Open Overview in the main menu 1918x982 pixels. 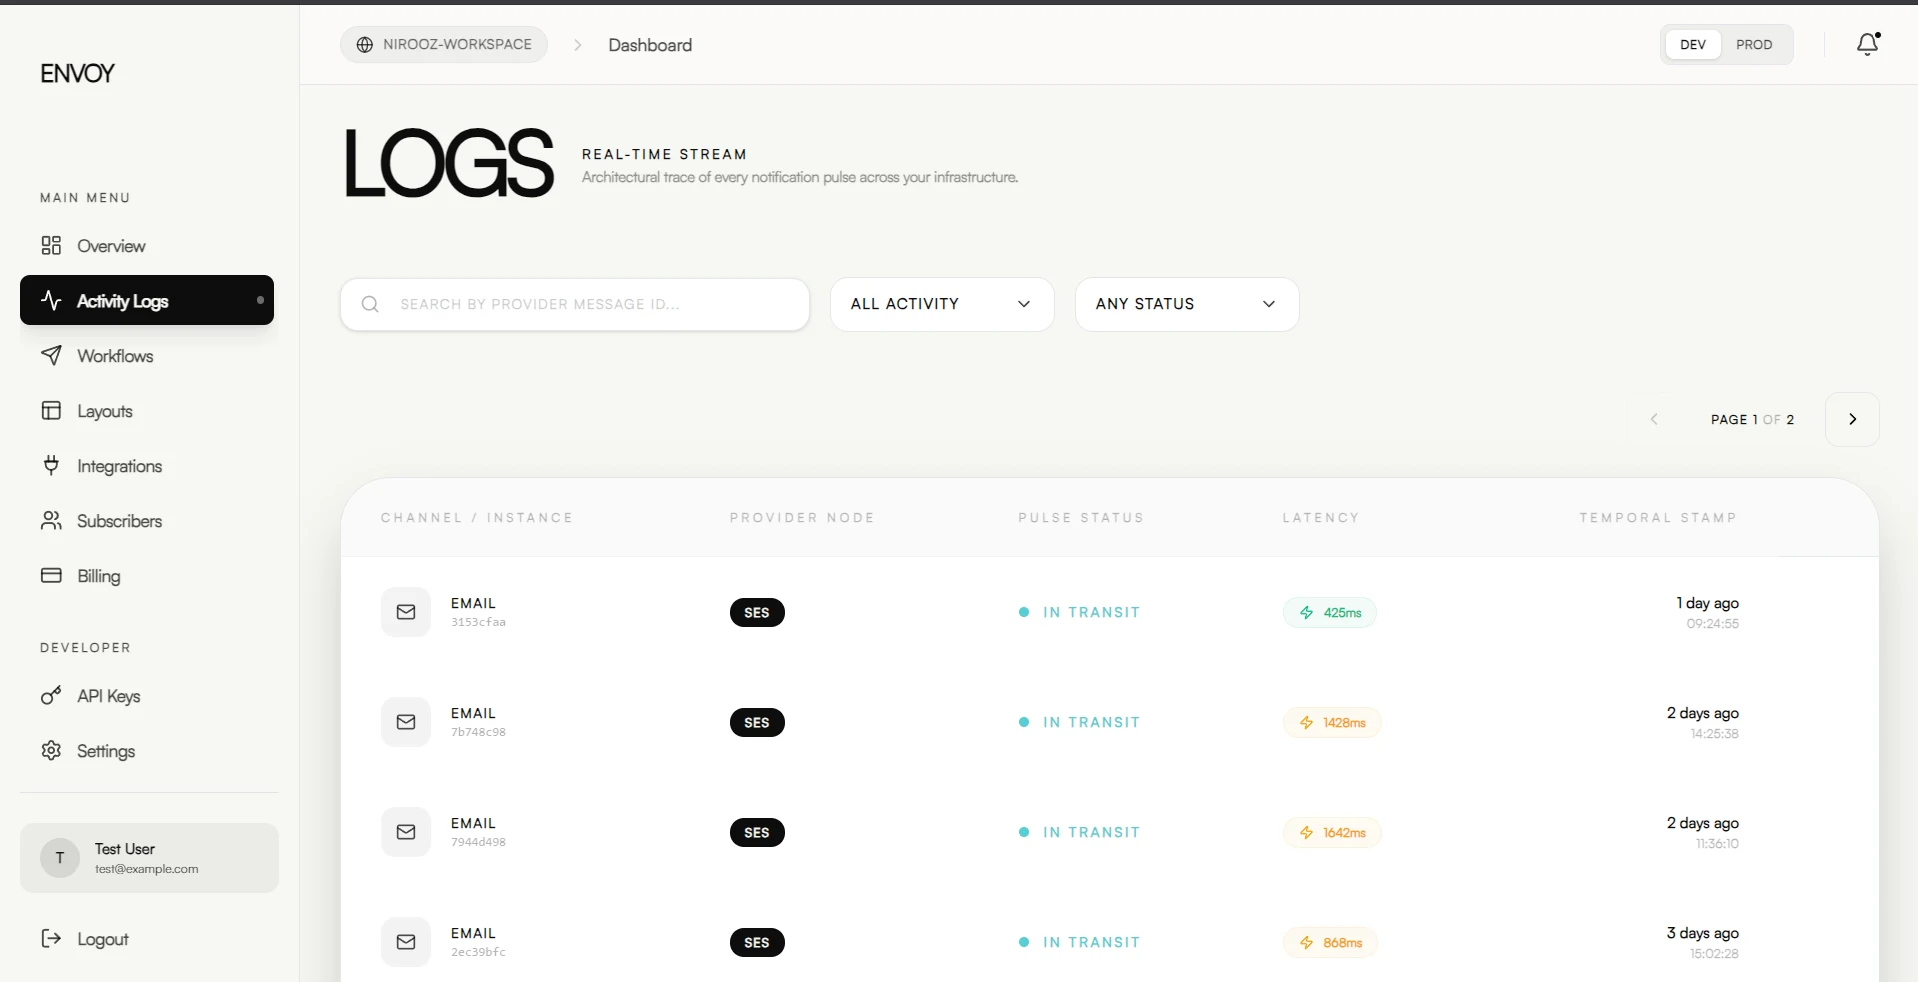pyautogui.click(x=147, y=245)
